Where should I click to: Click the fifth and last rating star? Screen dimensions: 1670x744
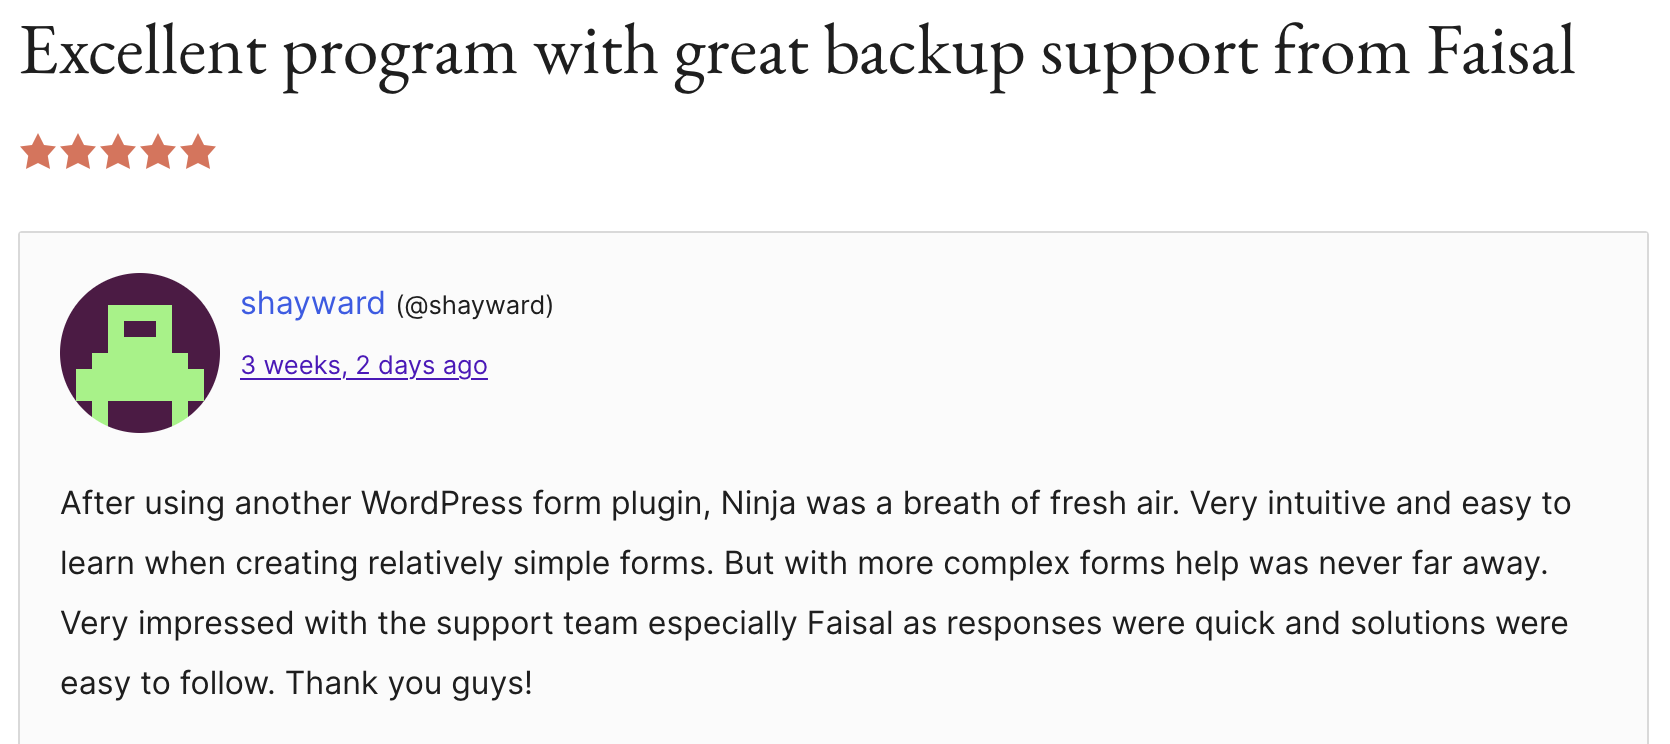click(x=198, y=152)
